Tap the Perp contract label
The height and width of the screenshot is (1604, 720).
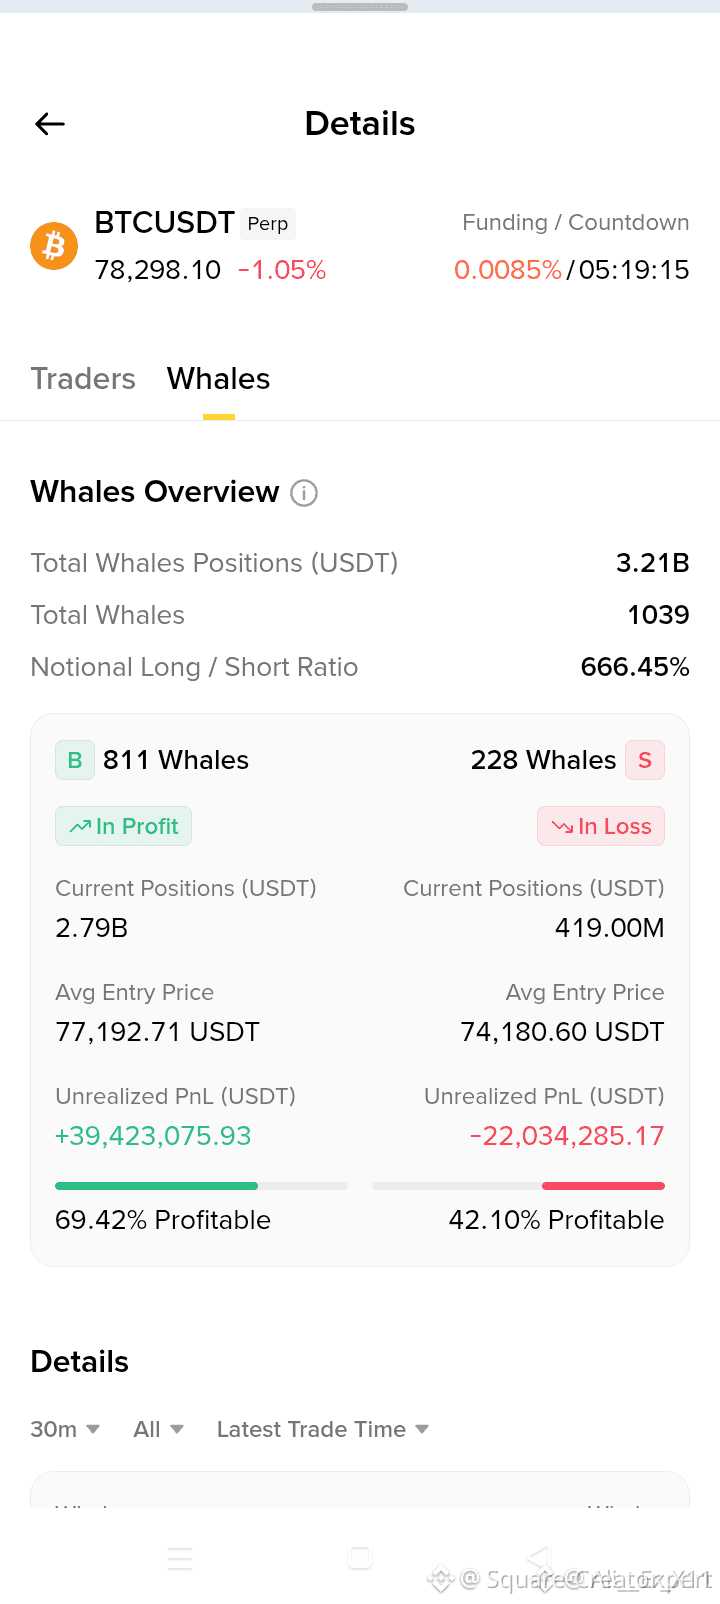(x=268, y=224)
